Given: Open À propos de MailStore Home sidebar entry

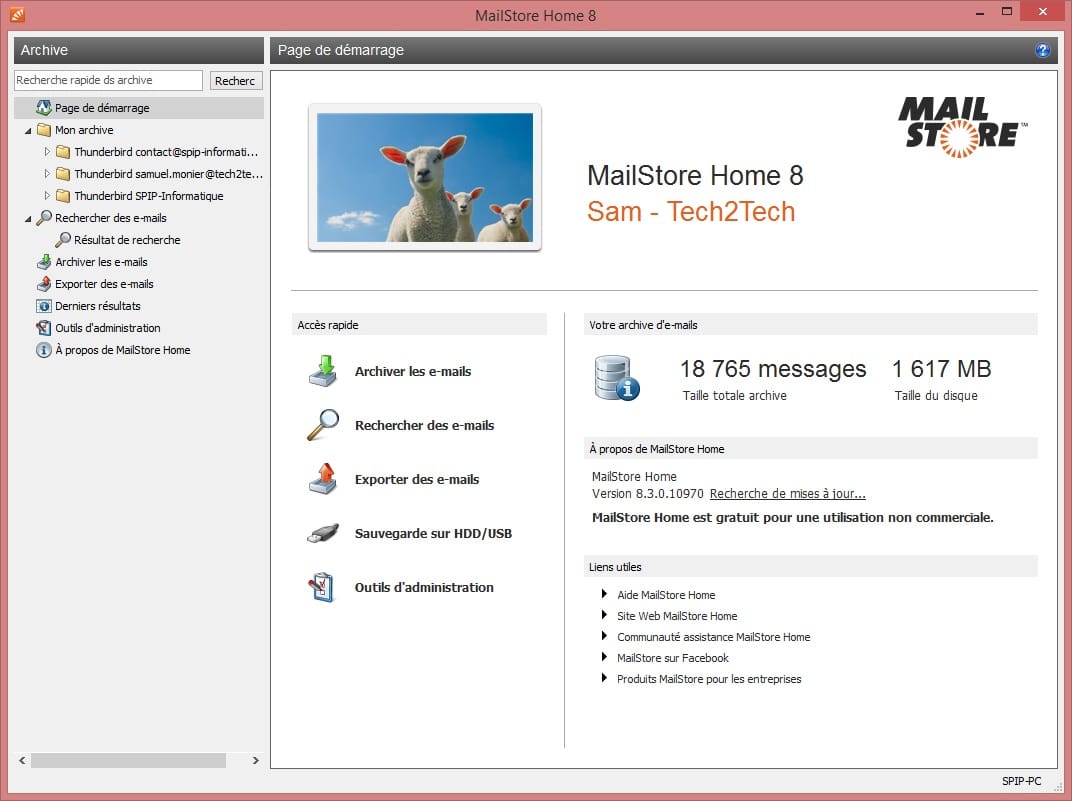Looking at the screenshot, I should [123, 350].
